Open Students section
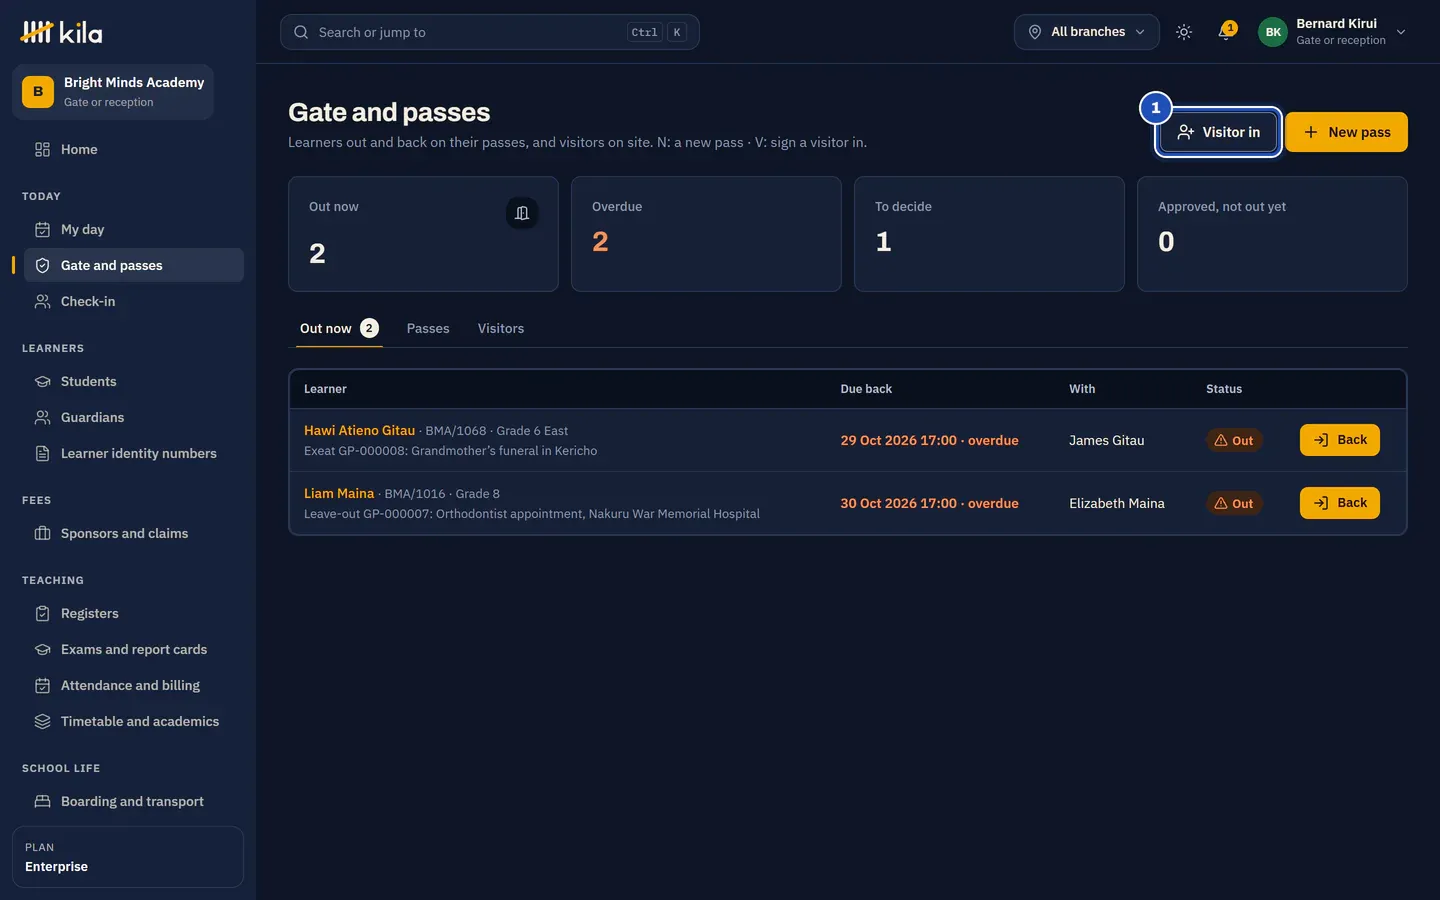1440x900 pixels. [x=134, y=381]
